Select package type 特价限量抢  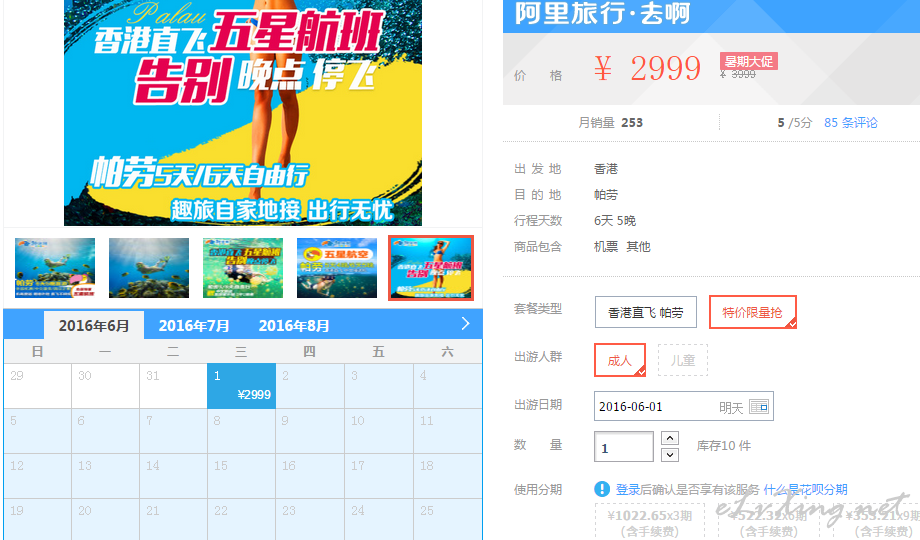[753, 312]
